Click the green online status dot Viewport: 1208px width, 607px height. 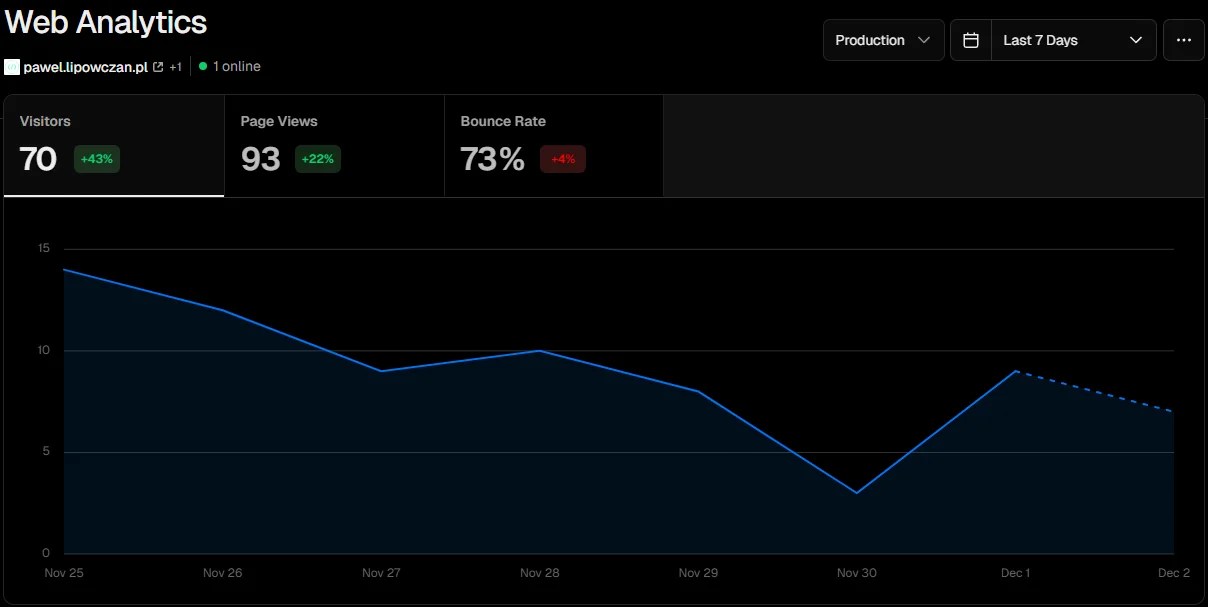pos(204,66)
